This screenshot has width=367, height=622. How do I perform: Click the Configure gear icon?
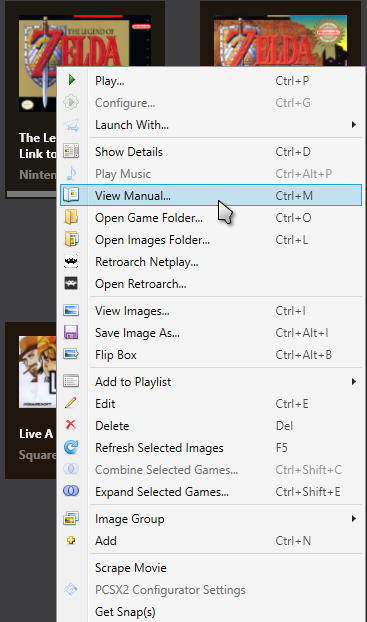coord(71,102)
